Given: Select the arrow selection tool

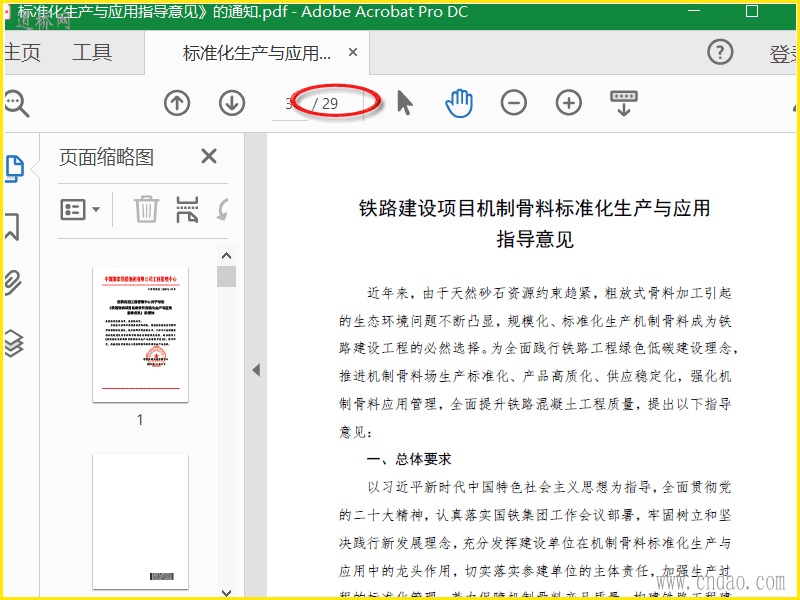Looking at the screenshot, I should point(405,103).
